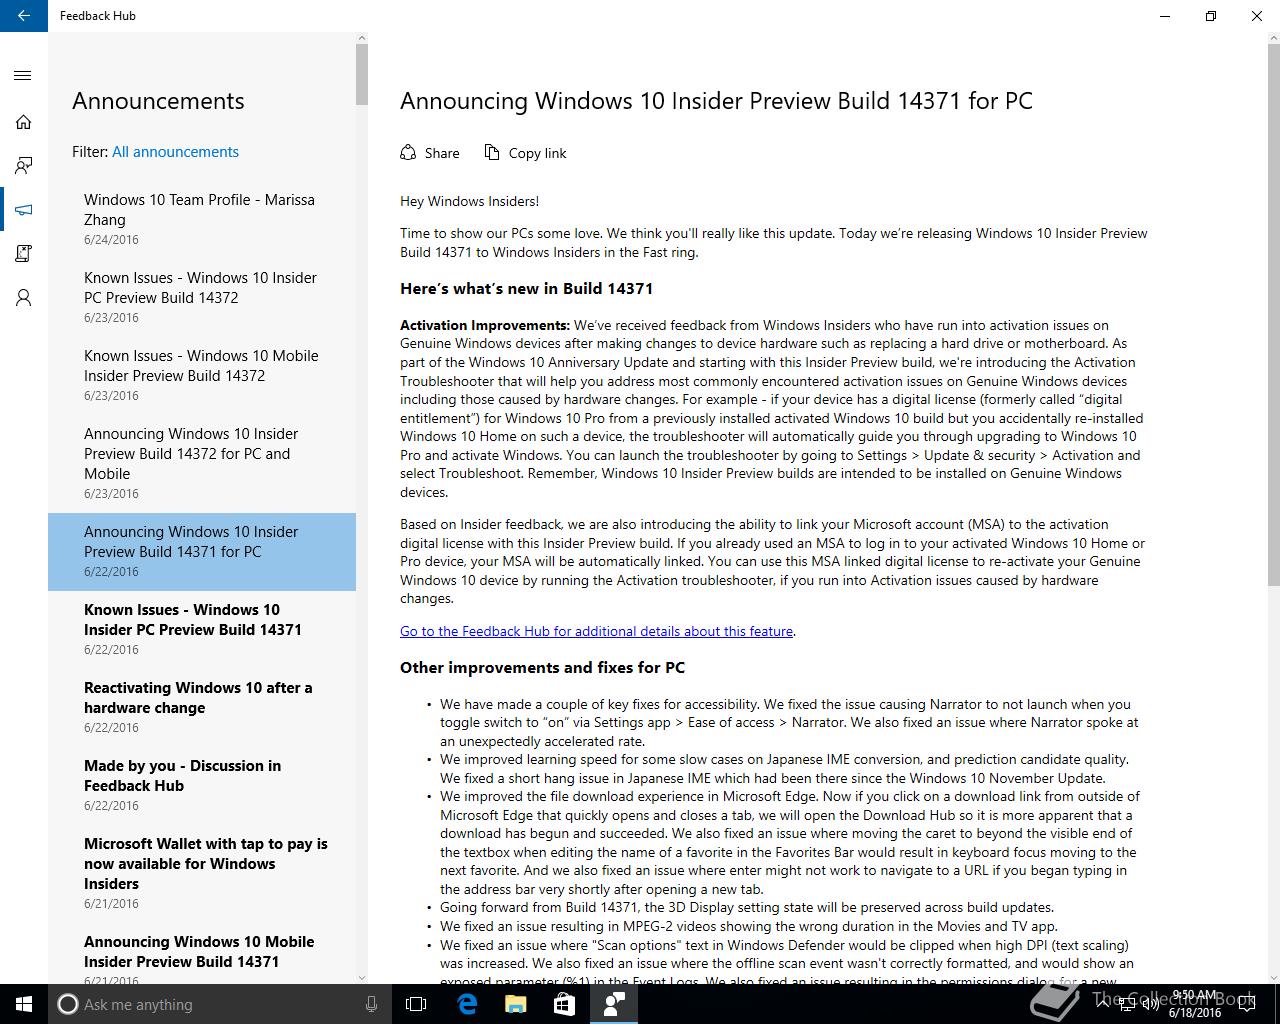The height and width of the screenshot is (1024, 1280).
Task: Go to the Home page icon
Action: (23, 122)
